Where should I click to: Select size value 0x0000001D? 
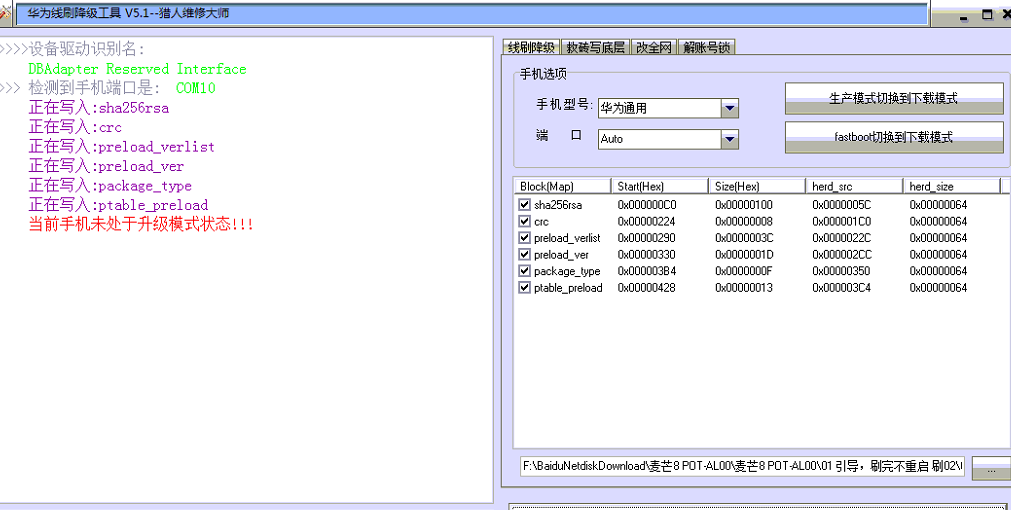744,255
